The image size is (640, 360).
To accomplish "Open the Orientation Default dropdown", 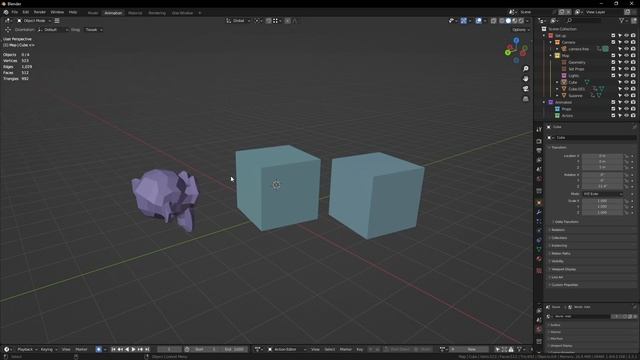I will (53, 30).
